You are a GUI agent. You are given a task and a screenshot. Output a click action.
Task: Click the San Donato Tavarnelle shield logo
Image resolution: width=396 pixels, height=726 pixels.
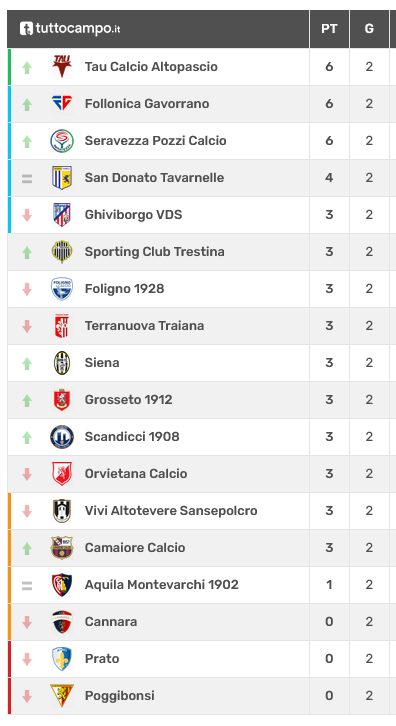pyautogui.click(x=62, y=178)
